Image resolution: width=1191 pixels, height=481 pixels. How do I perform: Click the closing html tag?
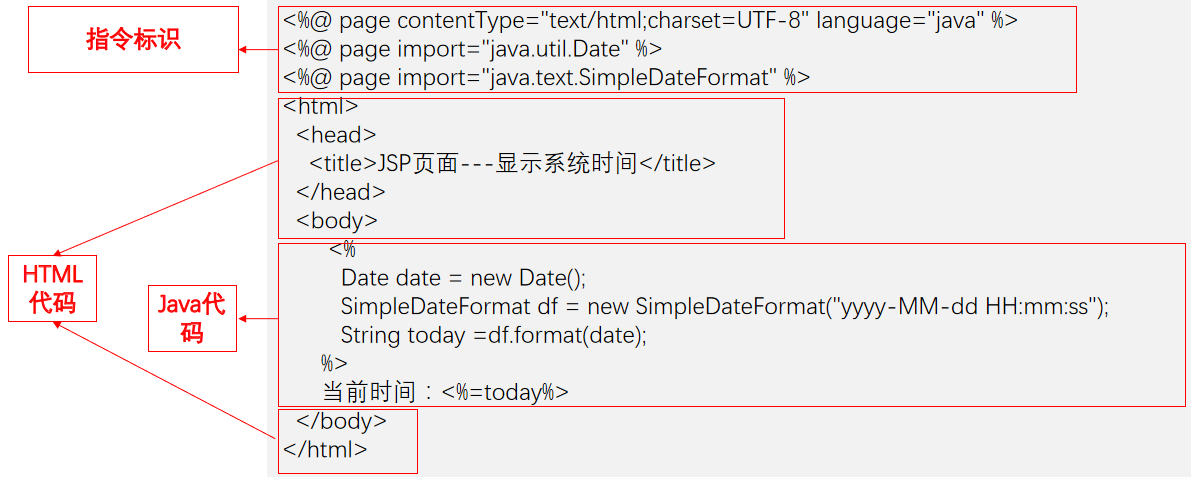click(x=325, y=450)
